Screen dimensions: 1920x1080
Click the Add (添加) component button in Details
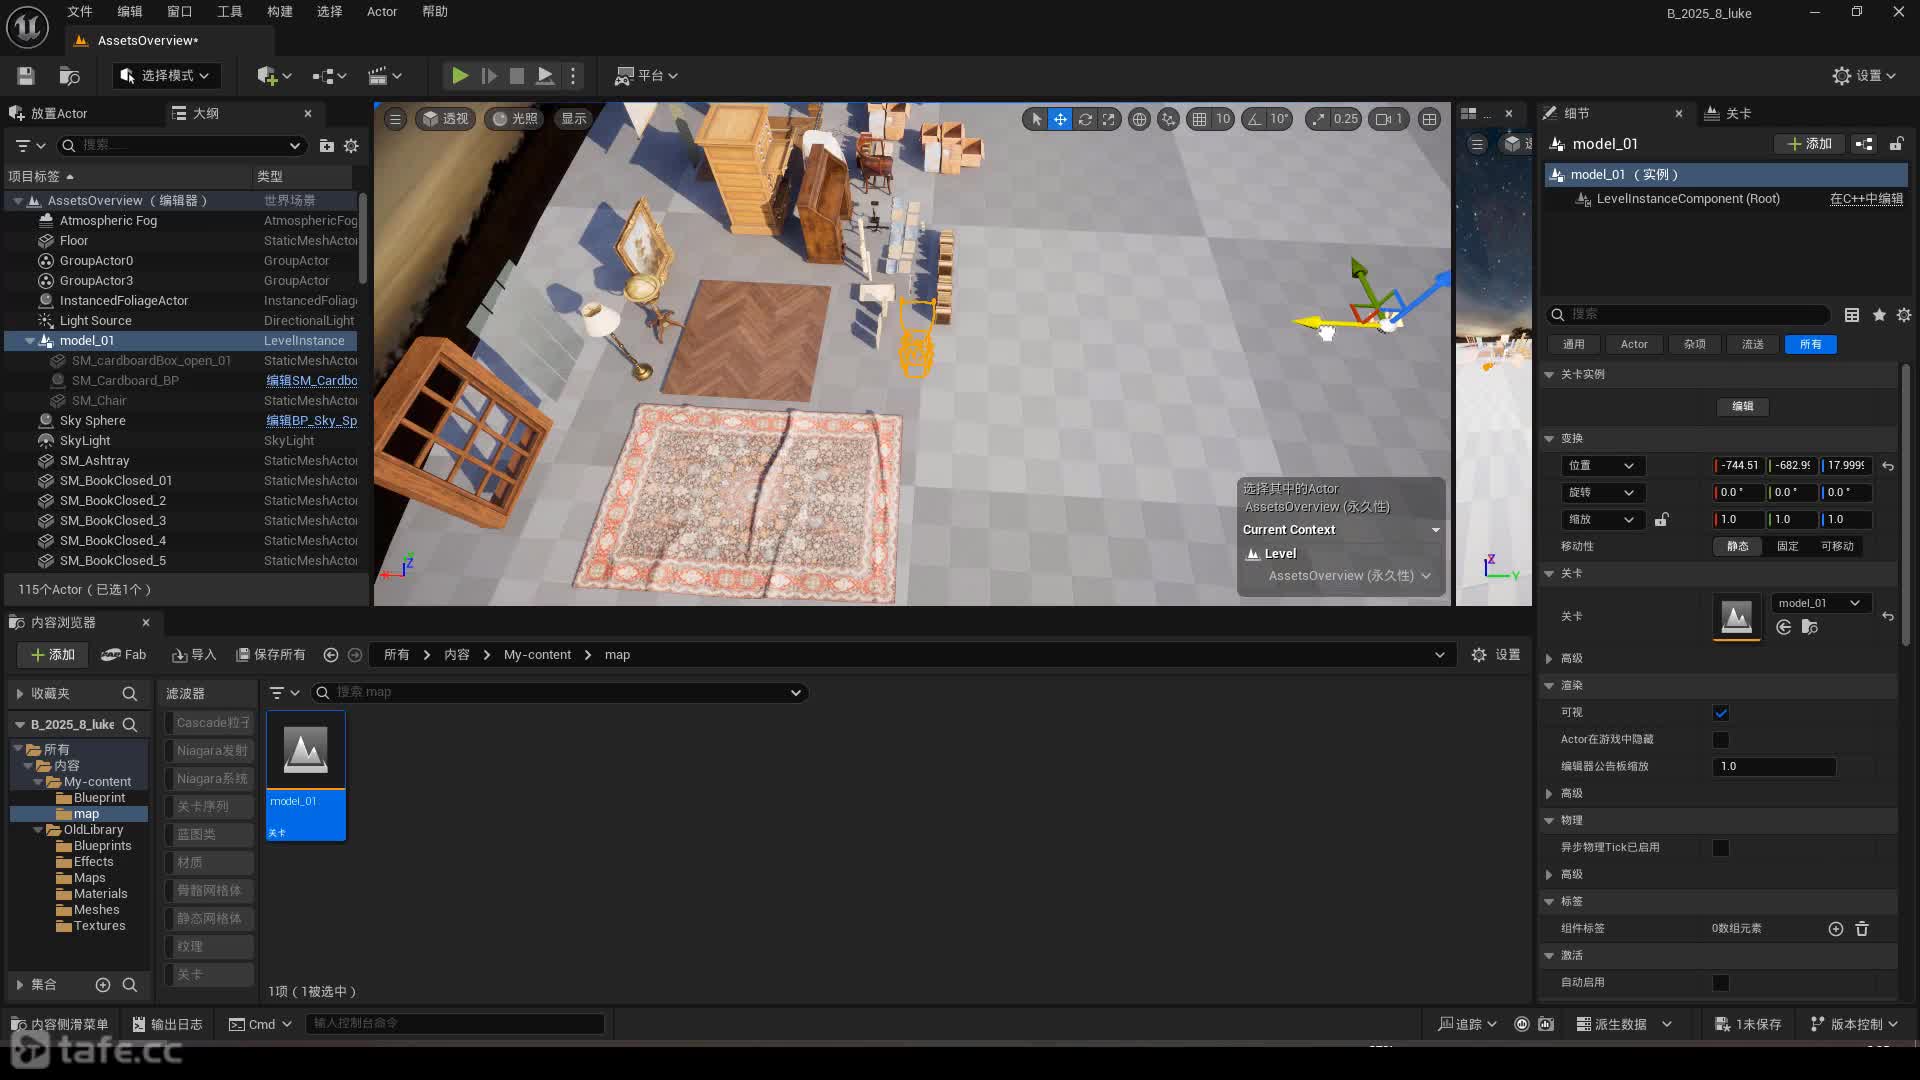1809,145
